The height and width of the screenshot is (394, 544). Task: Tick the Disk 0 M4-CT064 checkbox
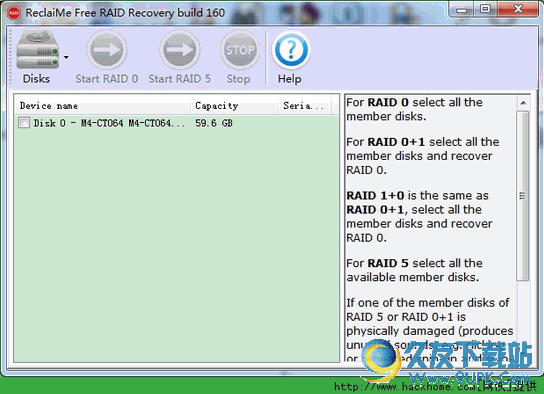(x=24, y=123)
